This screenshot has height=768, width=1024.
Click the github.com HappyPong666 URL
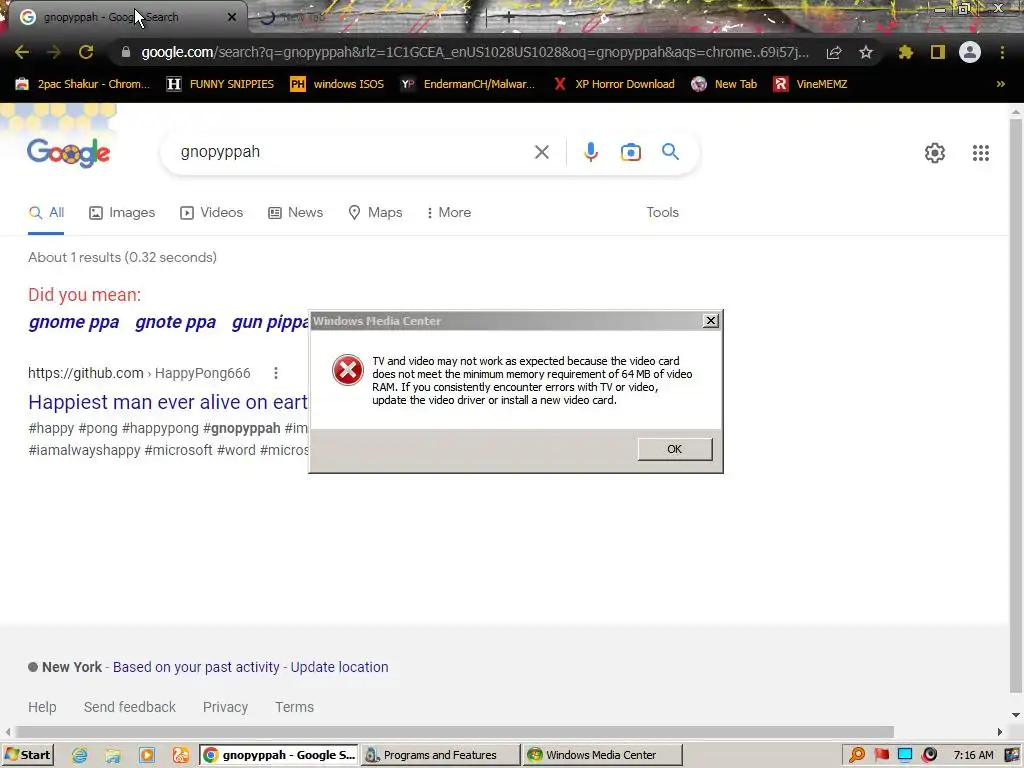[x=139, y=374]
